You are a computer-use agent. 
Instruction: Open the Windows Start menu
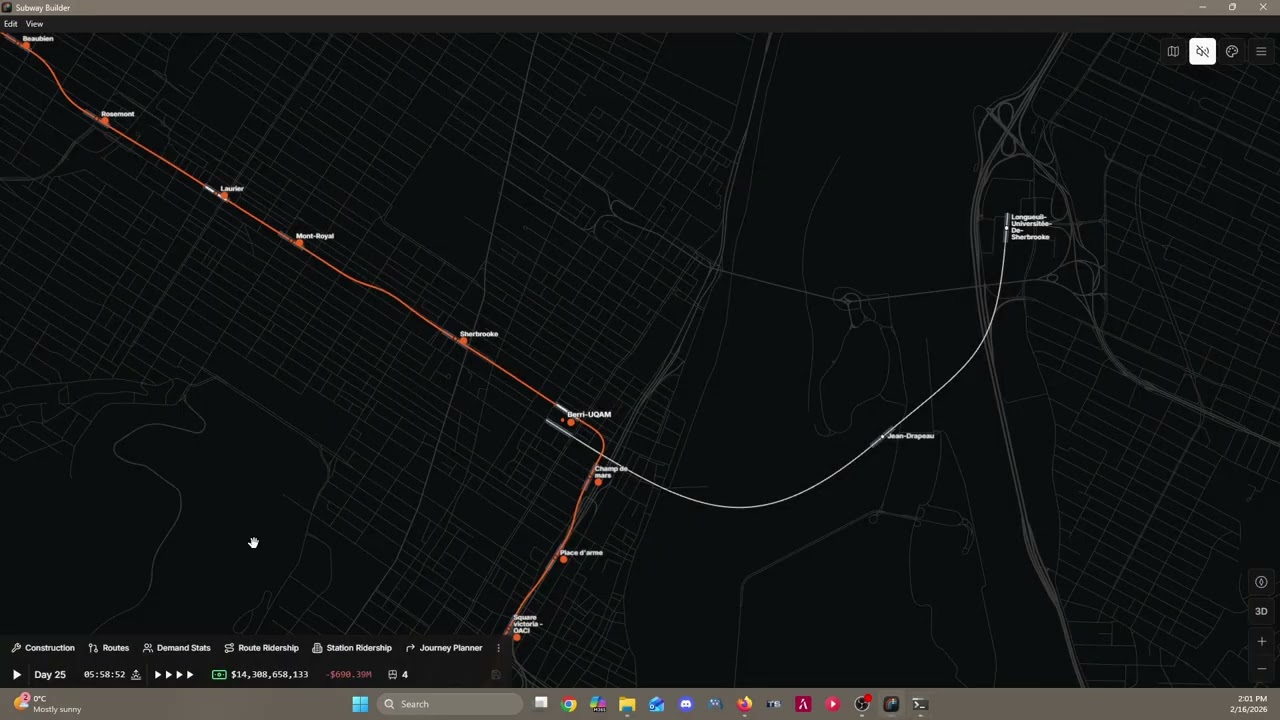coord(360,704)
